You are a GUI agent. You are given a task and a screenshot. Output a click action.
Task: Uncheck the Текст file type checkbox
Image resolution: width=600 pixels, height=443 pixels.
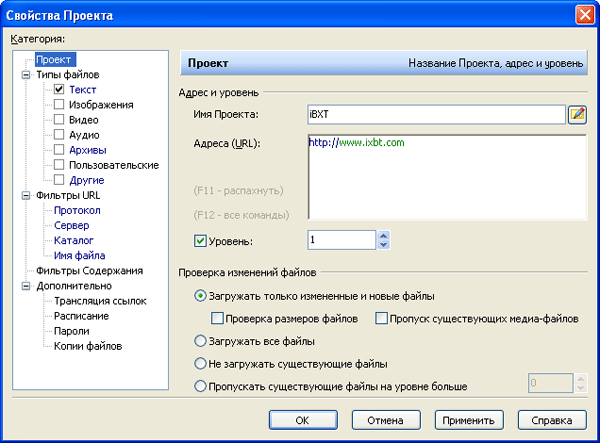(x=59, y=89)
